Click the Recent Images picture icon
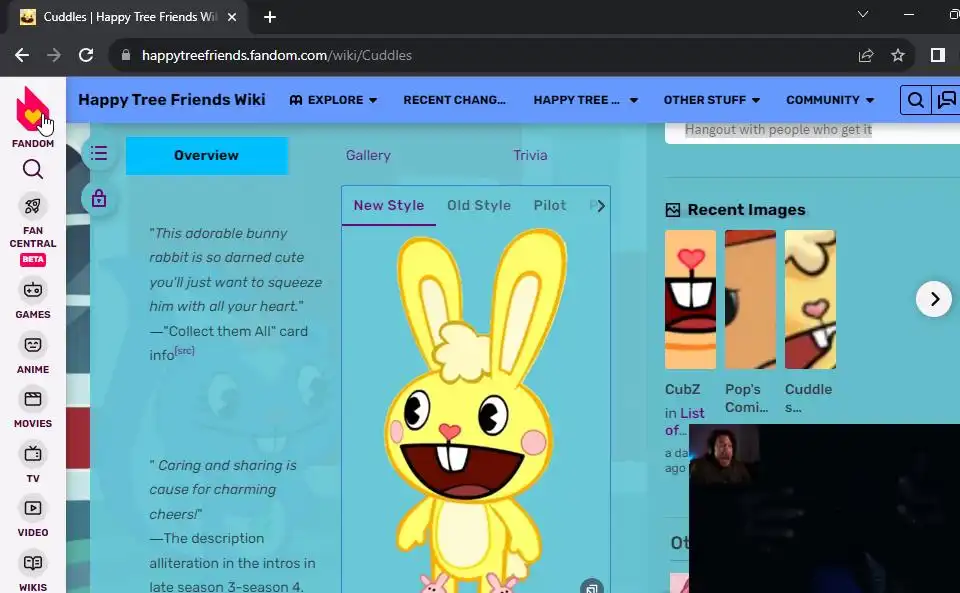 pos(672,210)
